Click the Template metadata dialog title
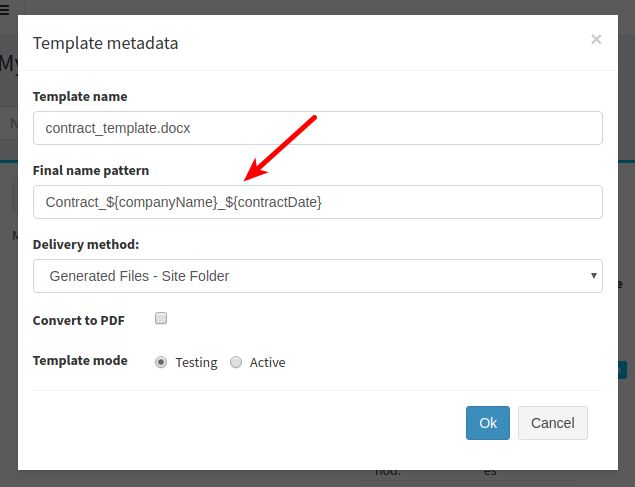This screenshot has width=635, height=487. tap(105, 43)
